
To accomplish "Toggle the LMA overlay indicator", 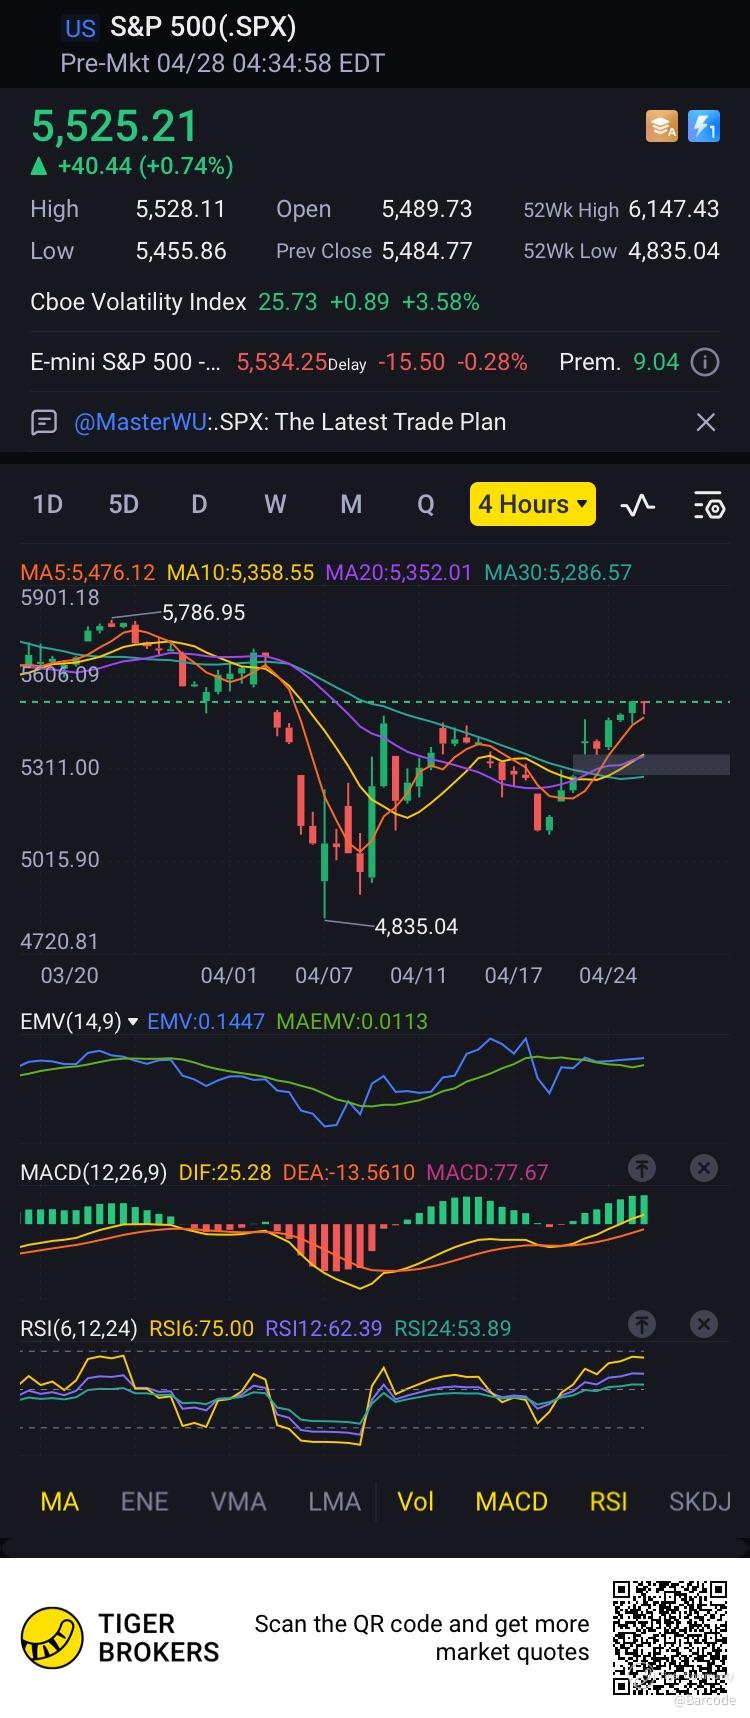I will click(x=334, y=1501).
